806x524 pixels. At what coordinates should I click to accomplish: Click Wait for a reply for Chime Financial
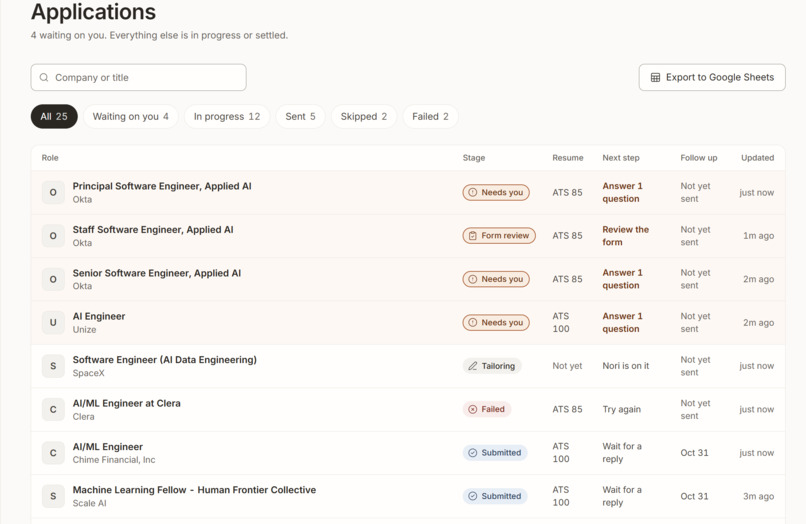click(622, 453)
